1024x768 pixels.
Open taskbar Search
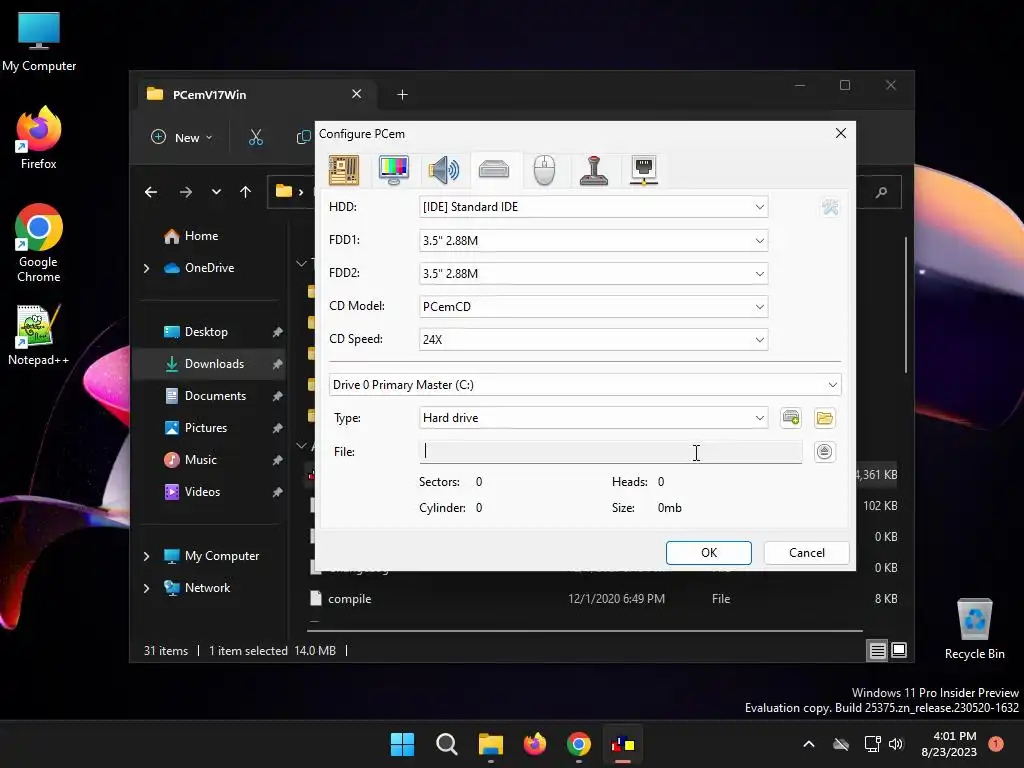pos(447,744)
